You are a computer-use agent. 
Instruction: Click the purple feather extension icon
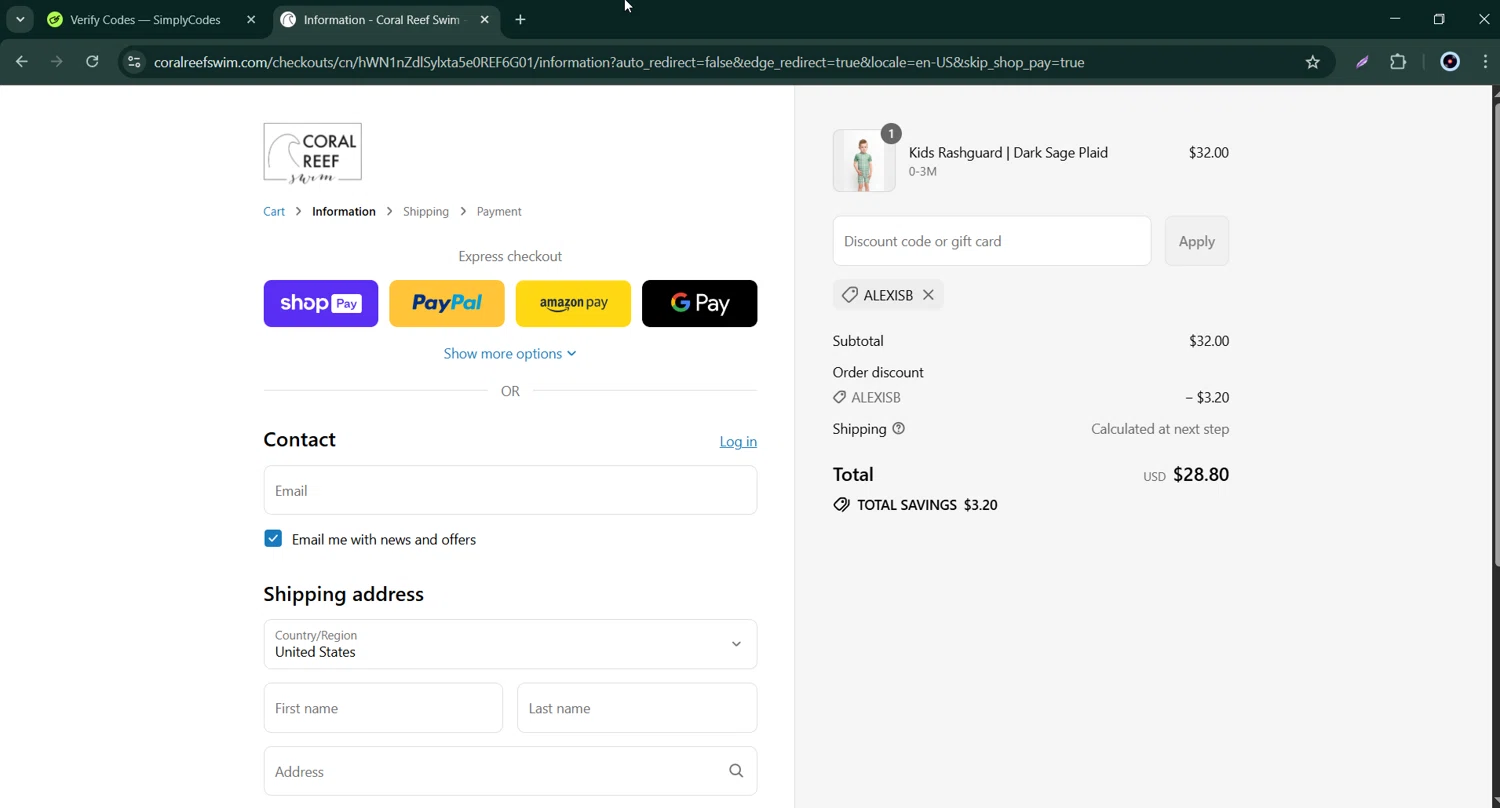click(1362, 62)
